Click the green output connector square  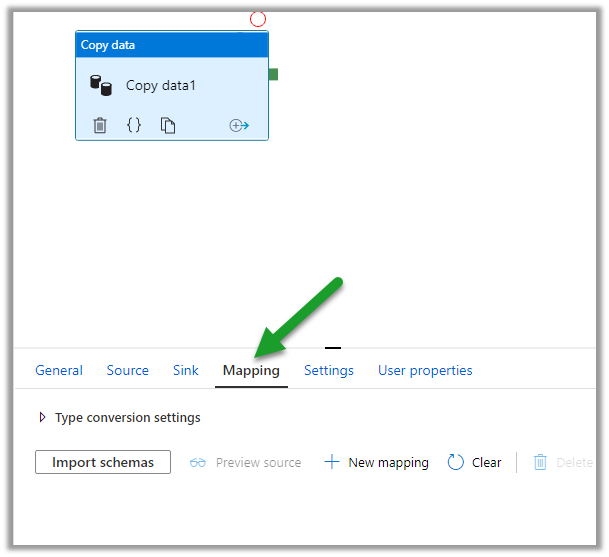[273, 74]
